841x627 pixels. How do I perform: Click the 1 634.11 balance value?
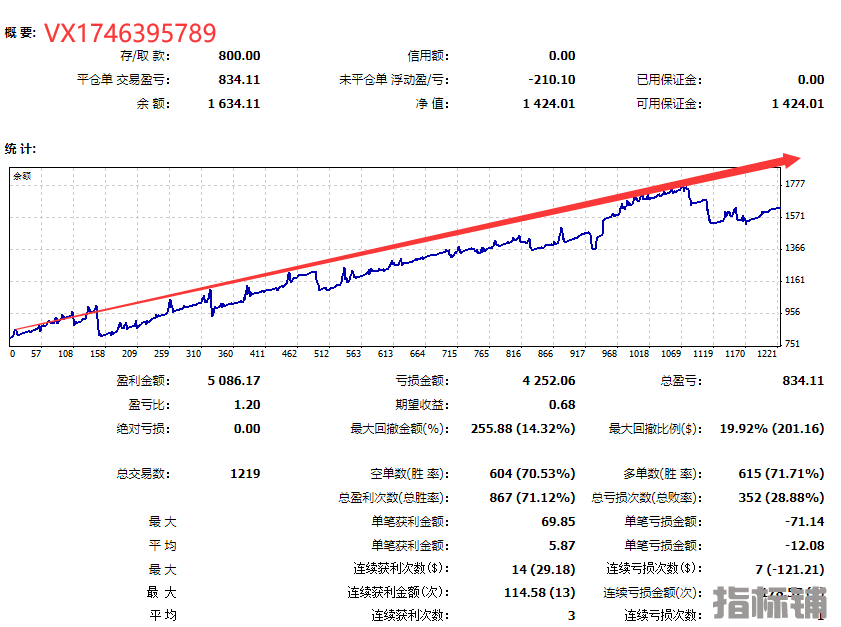pyautogui.click(x=234, y=103)
